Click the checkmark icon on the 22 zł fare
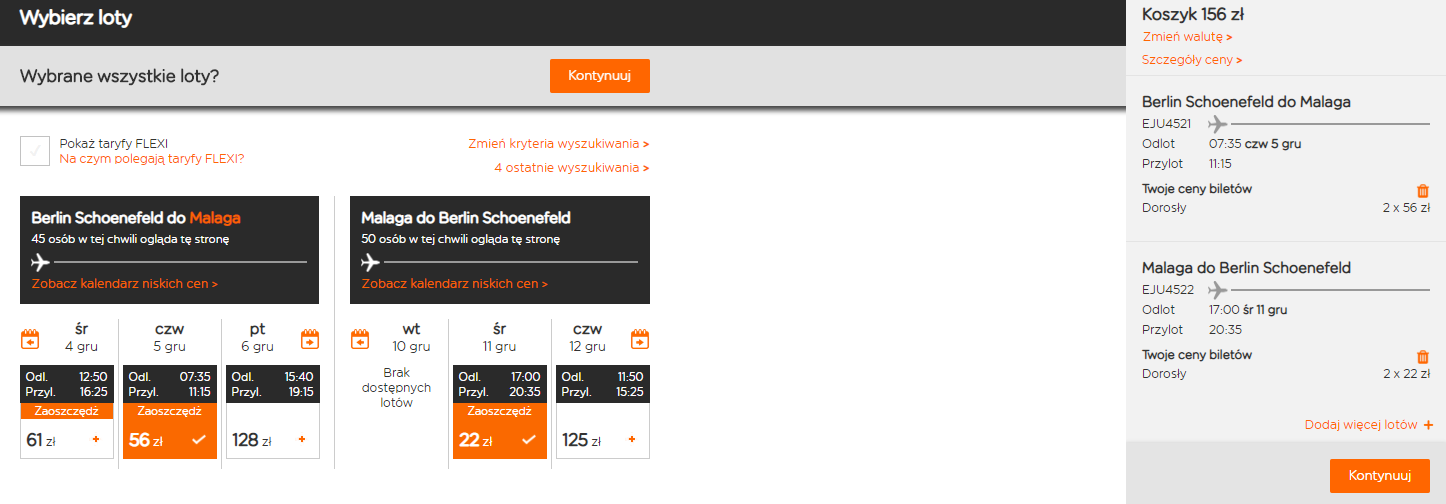The height and width of the screenshot is (504, 1446). [x=529, y=439]
